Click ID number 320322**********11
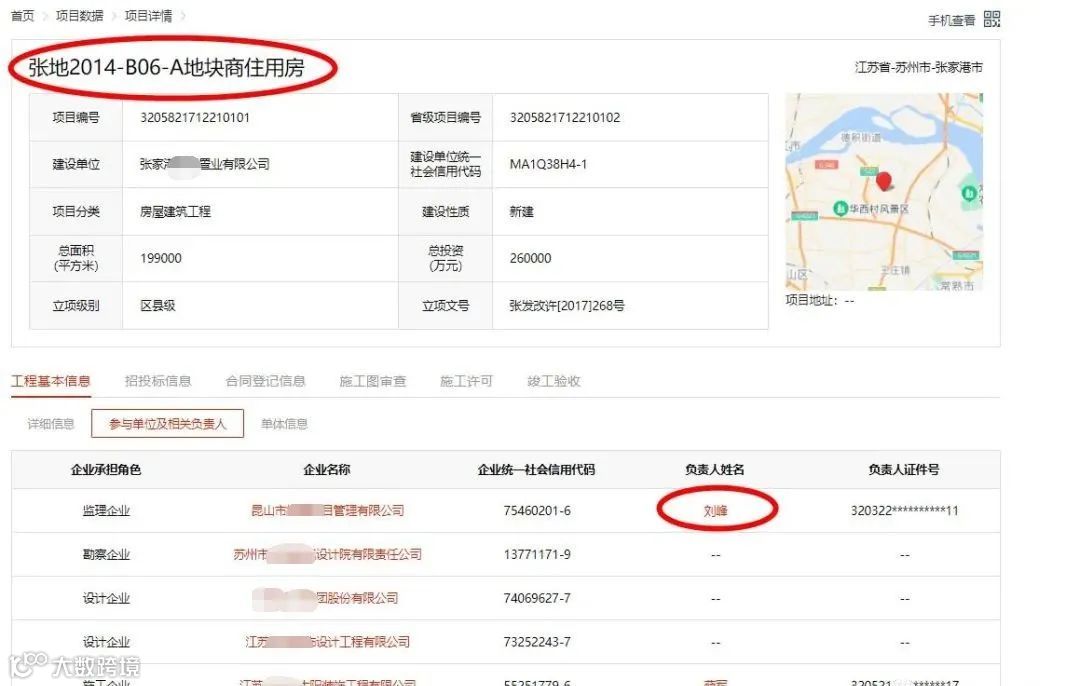The width and height of the screenshot is (1080, 686). pyautogui.click(x=904, y=510)
